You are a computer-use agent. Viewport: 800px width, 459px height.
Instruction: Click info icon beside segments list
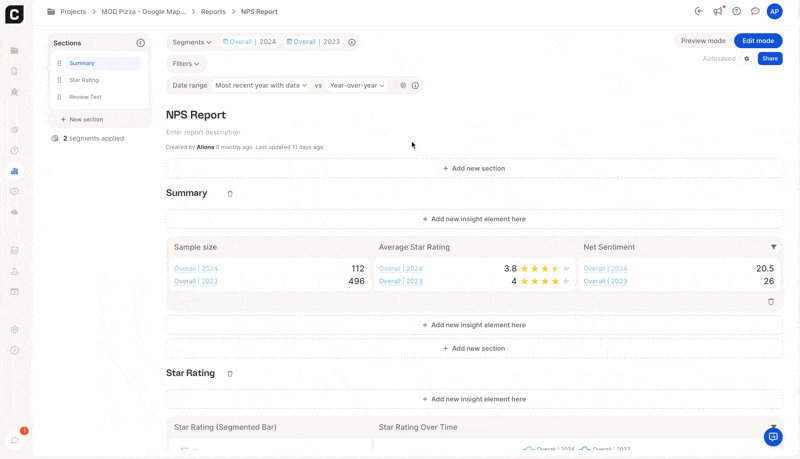[x=352, y=42]
